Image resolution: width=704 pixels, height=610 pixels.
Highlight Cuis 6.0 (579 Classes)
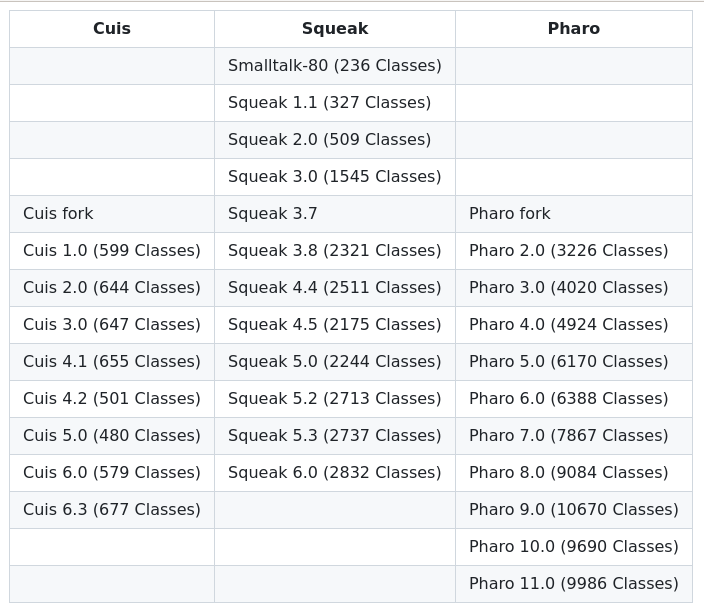(112, 473)
